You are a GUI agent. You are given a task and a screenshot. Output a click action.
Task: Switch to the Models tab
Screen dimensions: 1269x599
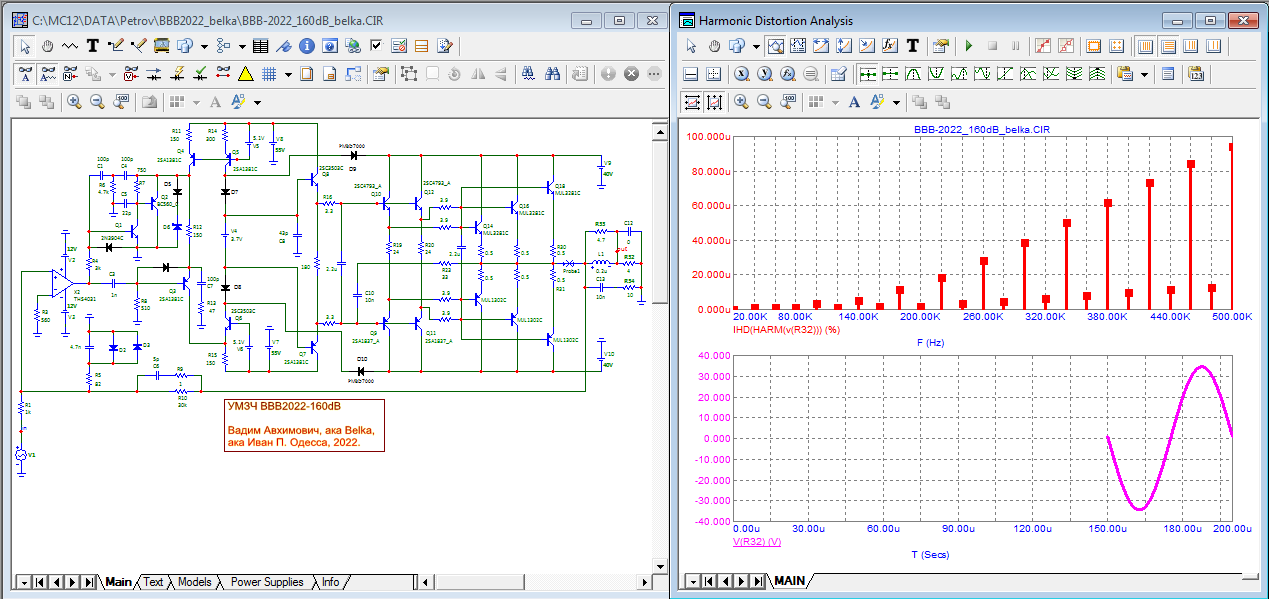tap(194, 582)
